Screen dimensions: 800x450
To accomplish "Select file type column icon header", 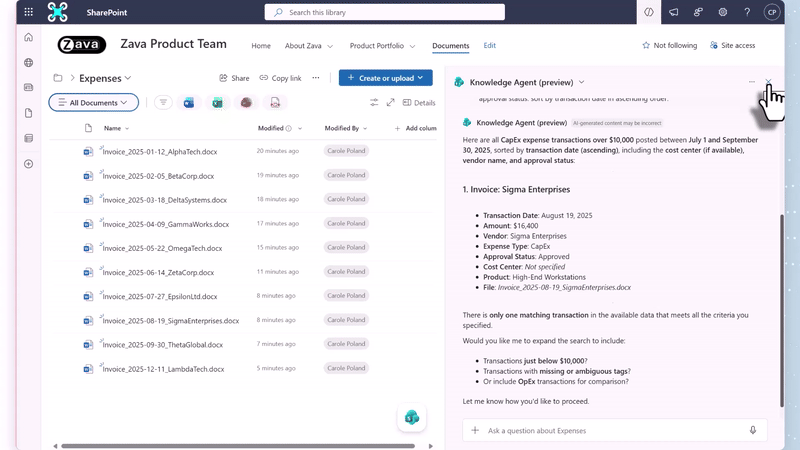I will coord(88,128).
